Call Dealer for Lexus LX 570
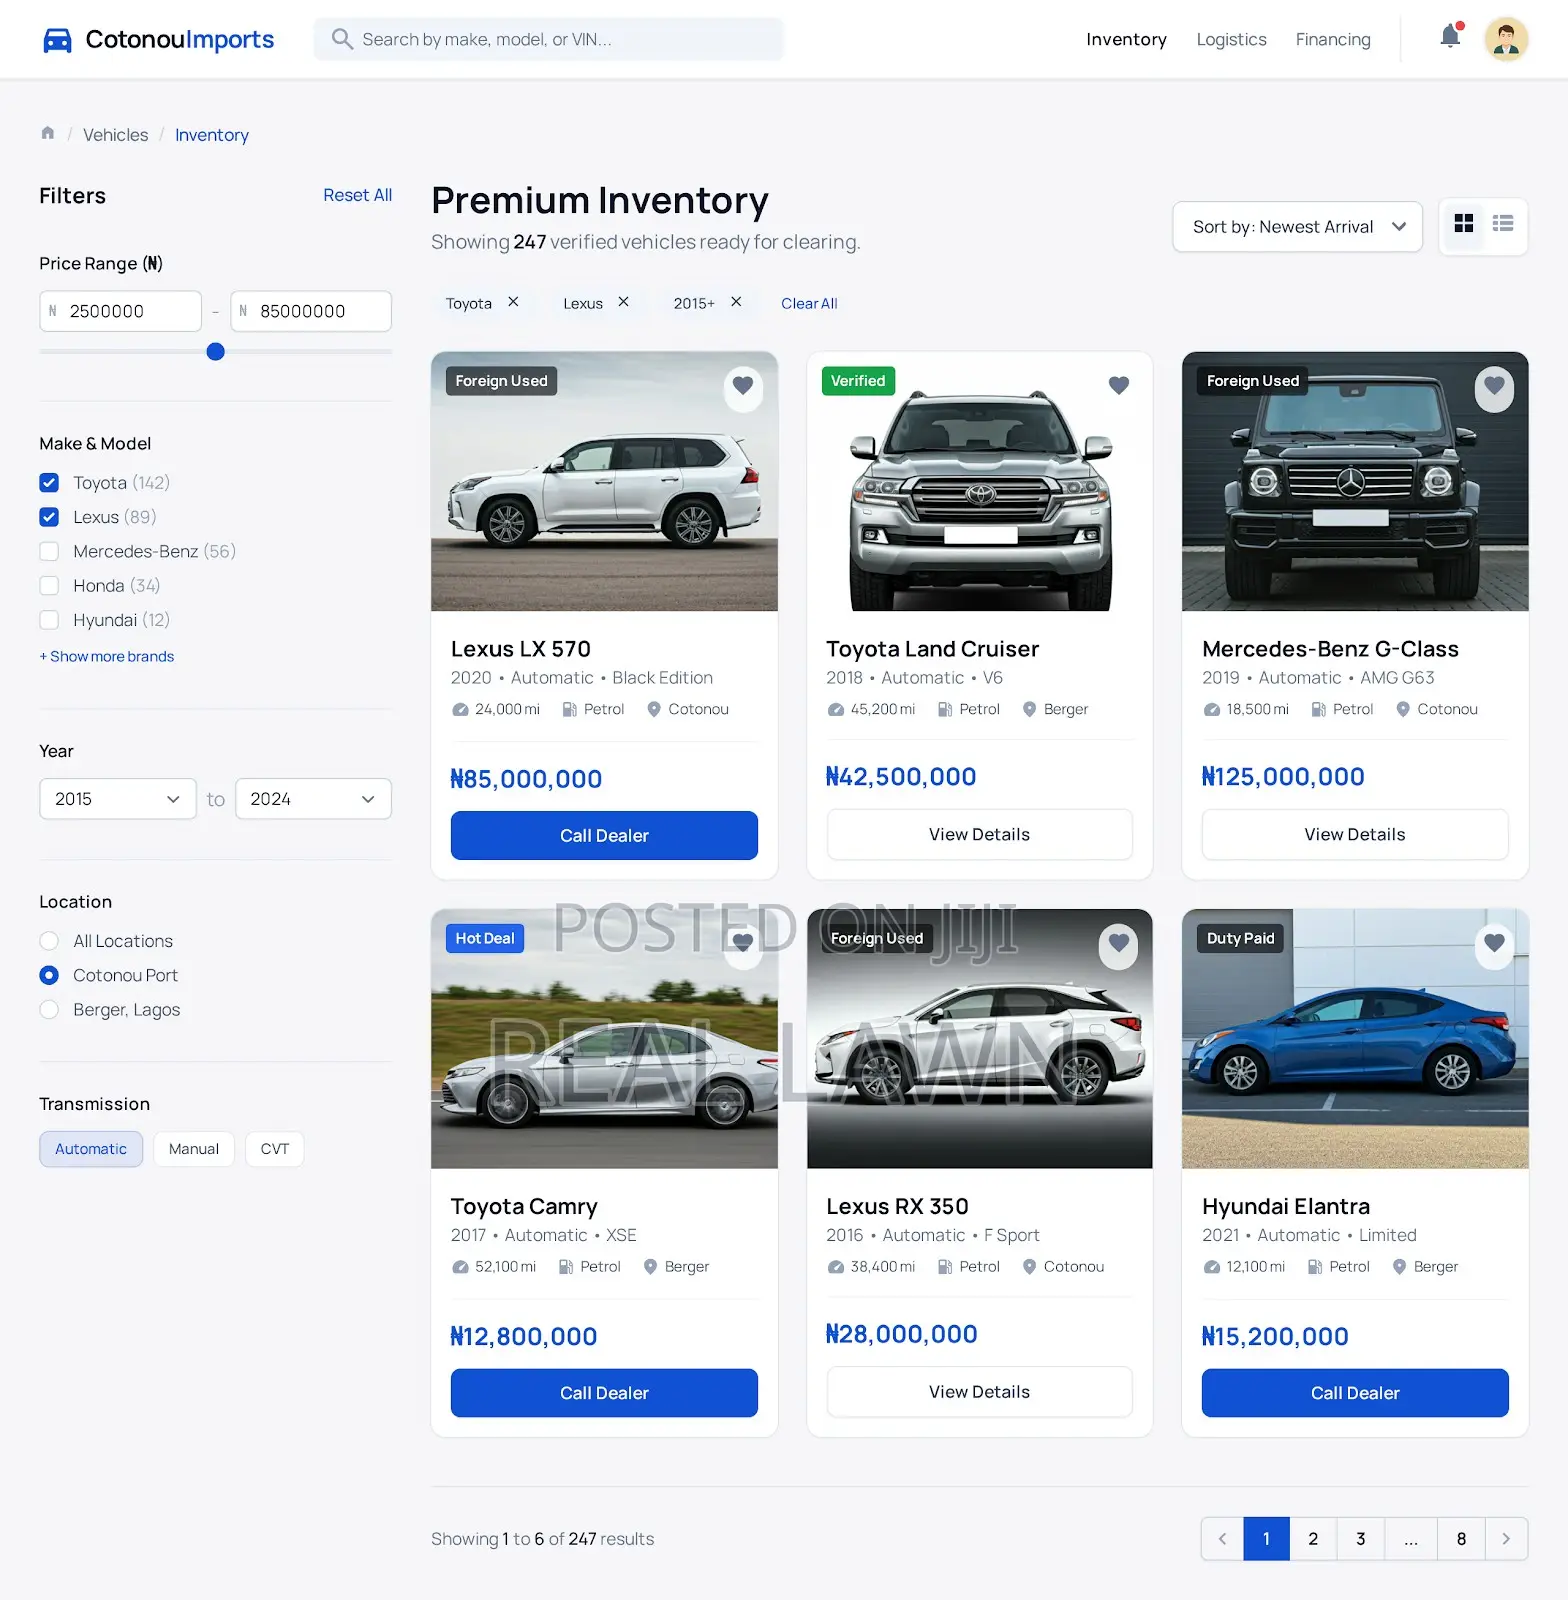The height and width of the screenshot is (1600, 1568). [604, 835]
